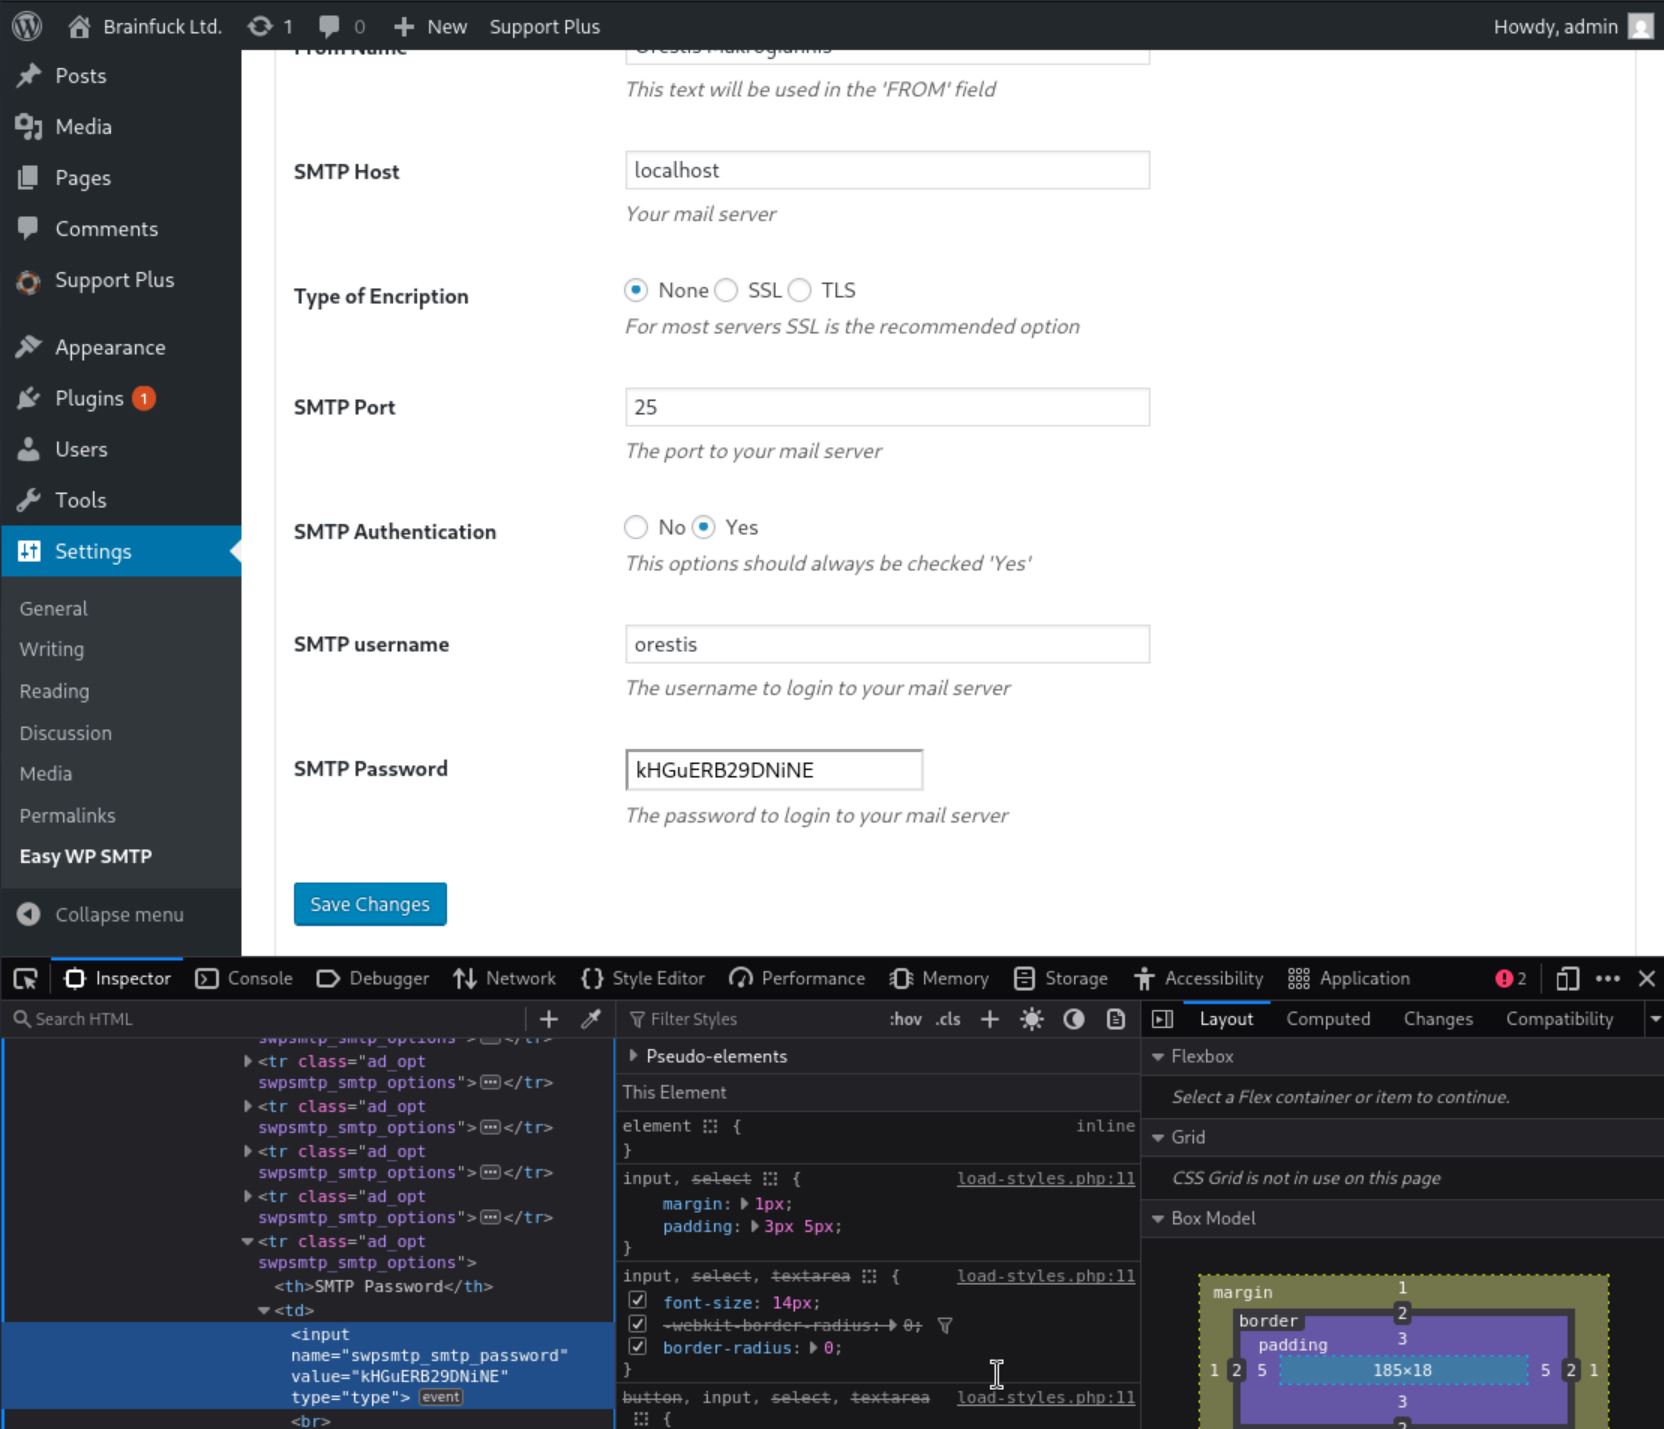Select No for SMTP Authentication
Image resolution: width=1664 pixels, height=1429 pixels.
[636, 528]
